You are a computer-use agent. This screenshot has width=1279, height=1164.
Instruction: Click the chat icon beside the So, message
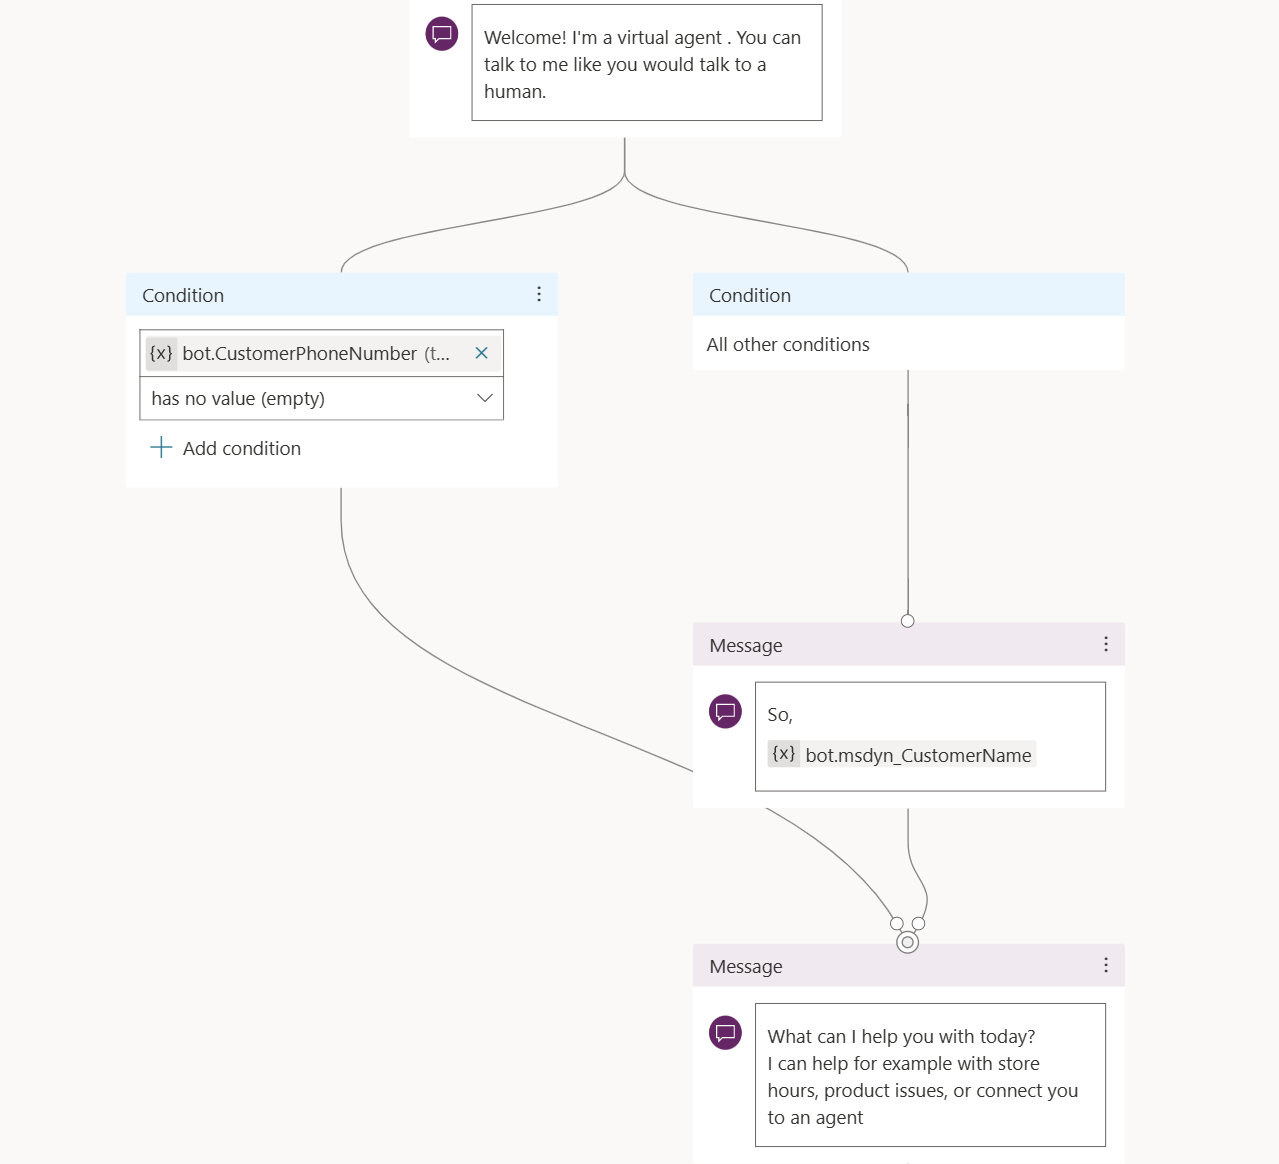pos(725,712)
